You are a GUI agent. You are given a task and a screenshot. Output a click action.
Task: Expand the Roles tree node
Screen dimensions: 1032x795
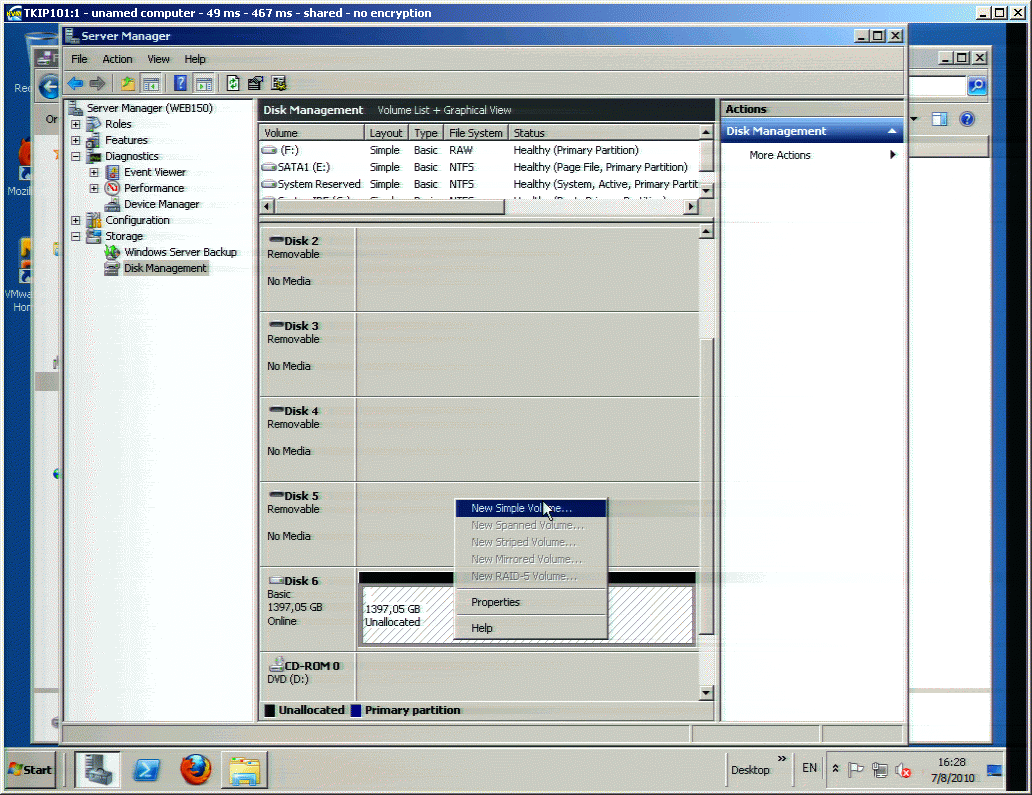pos(76,124)
